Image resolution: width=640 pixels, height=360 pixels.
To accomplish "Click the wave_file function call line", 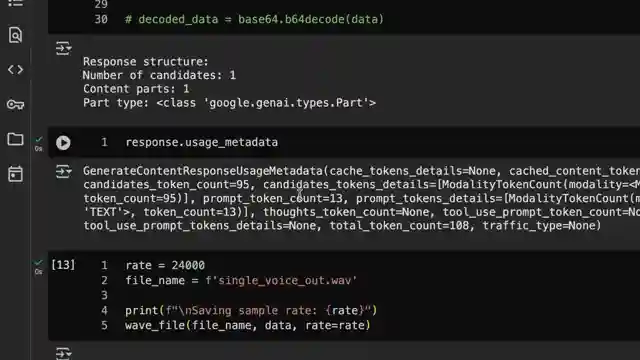I will click(248, 325).
